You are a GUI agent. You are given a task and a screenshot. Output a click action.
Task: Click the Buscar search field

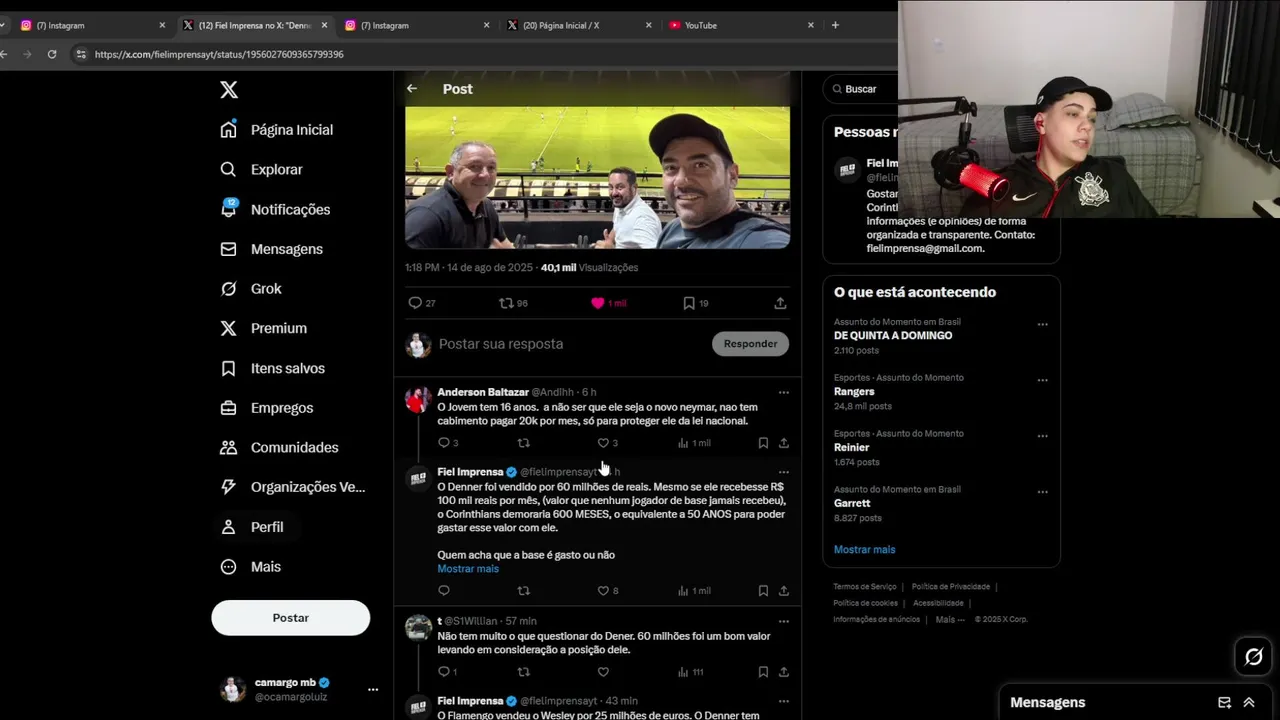pos(862,89)
